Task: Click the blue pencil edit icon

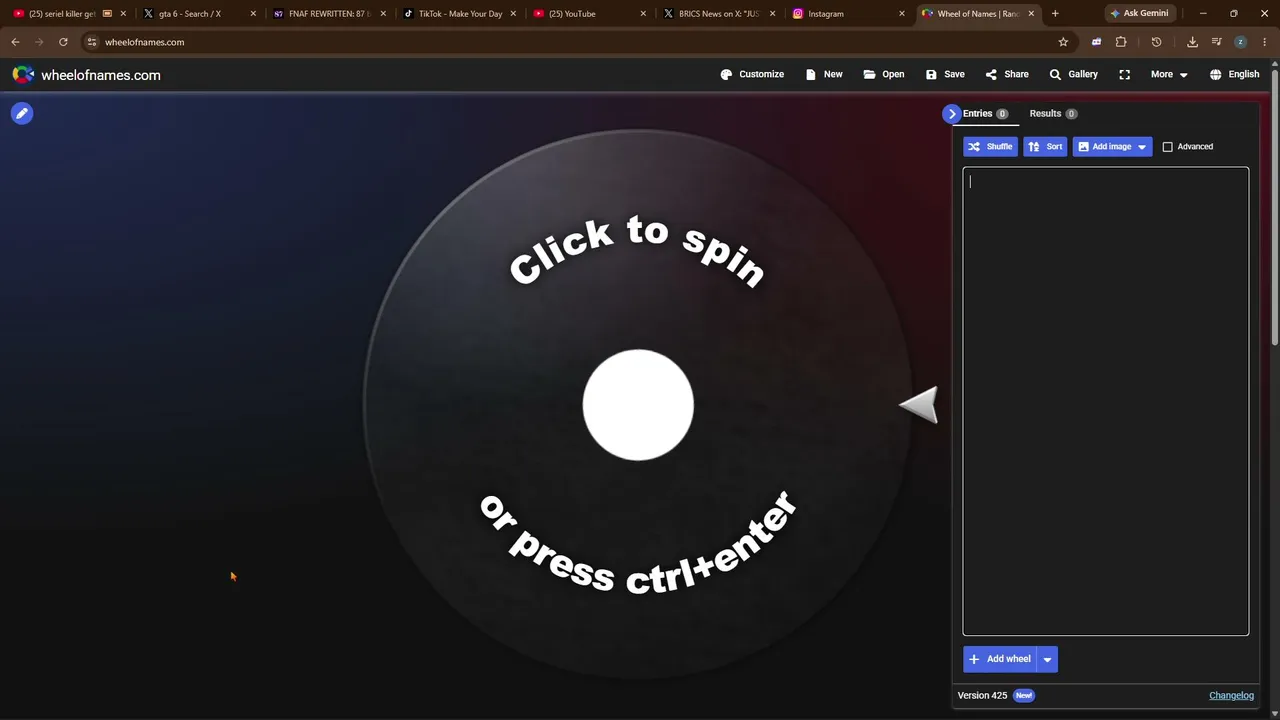Action: tap(22, 113)
